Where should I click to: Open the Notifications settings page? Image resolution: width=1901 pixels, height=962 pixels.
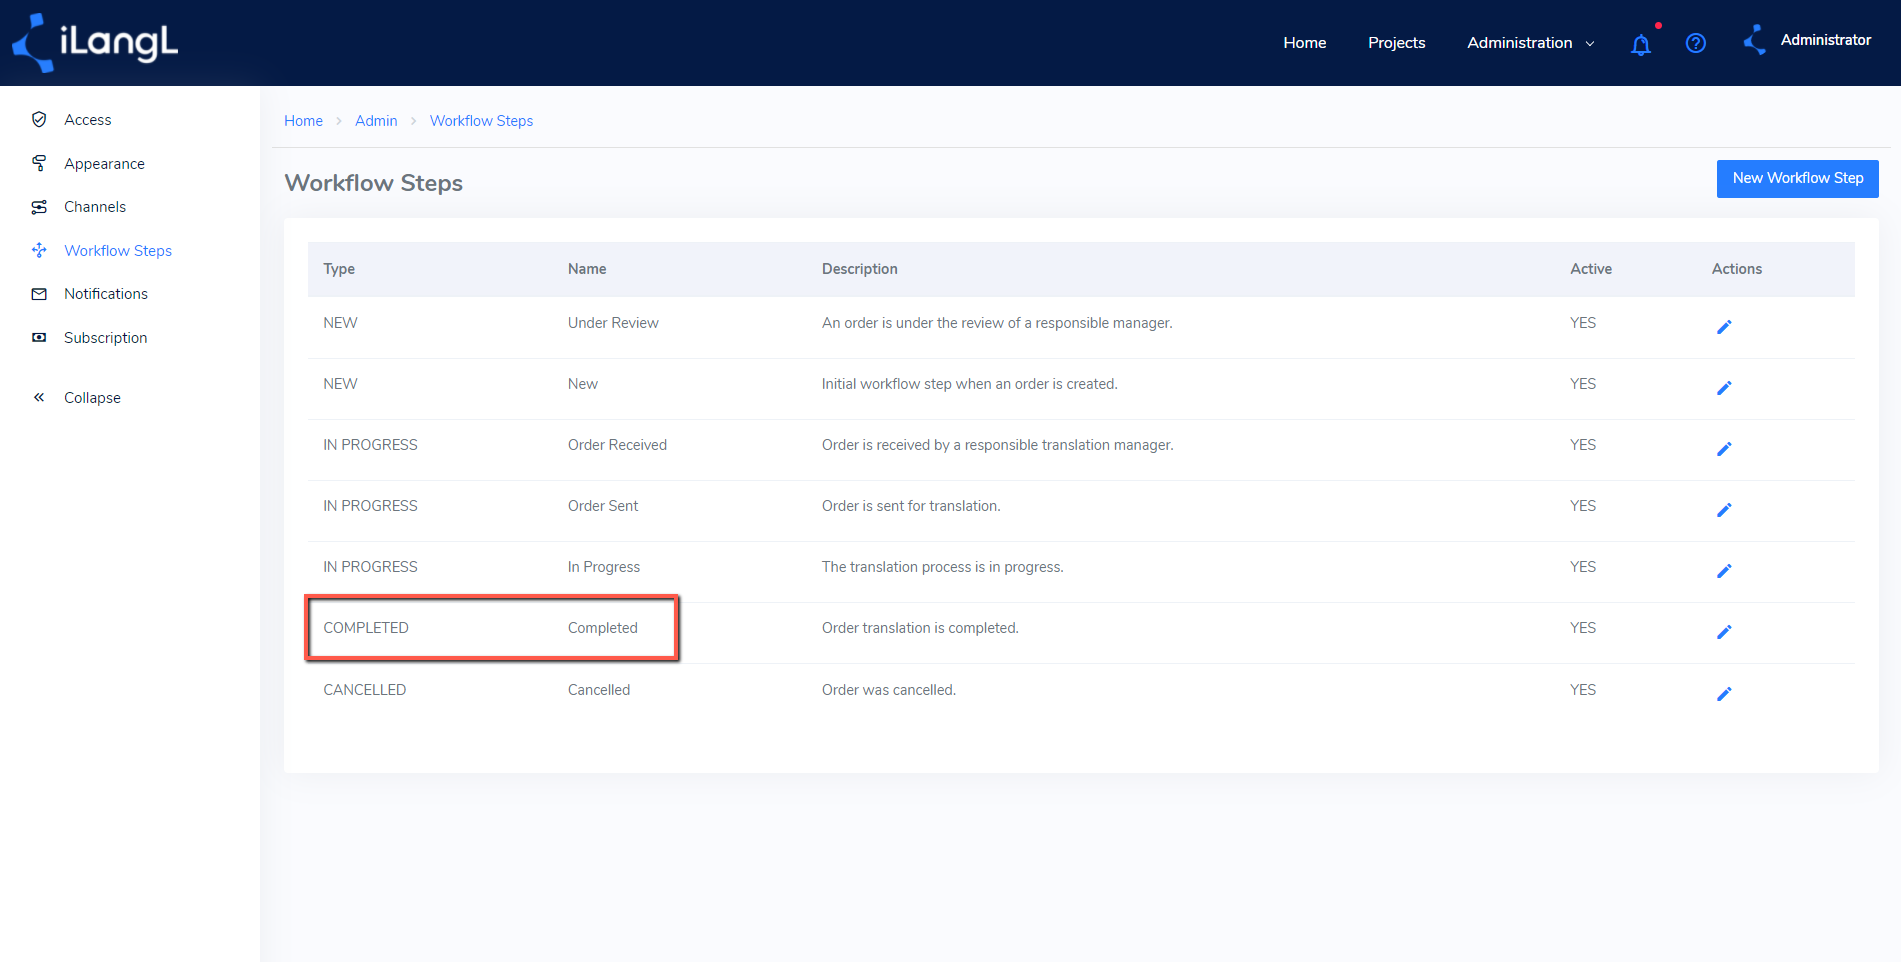coord(106,294)
